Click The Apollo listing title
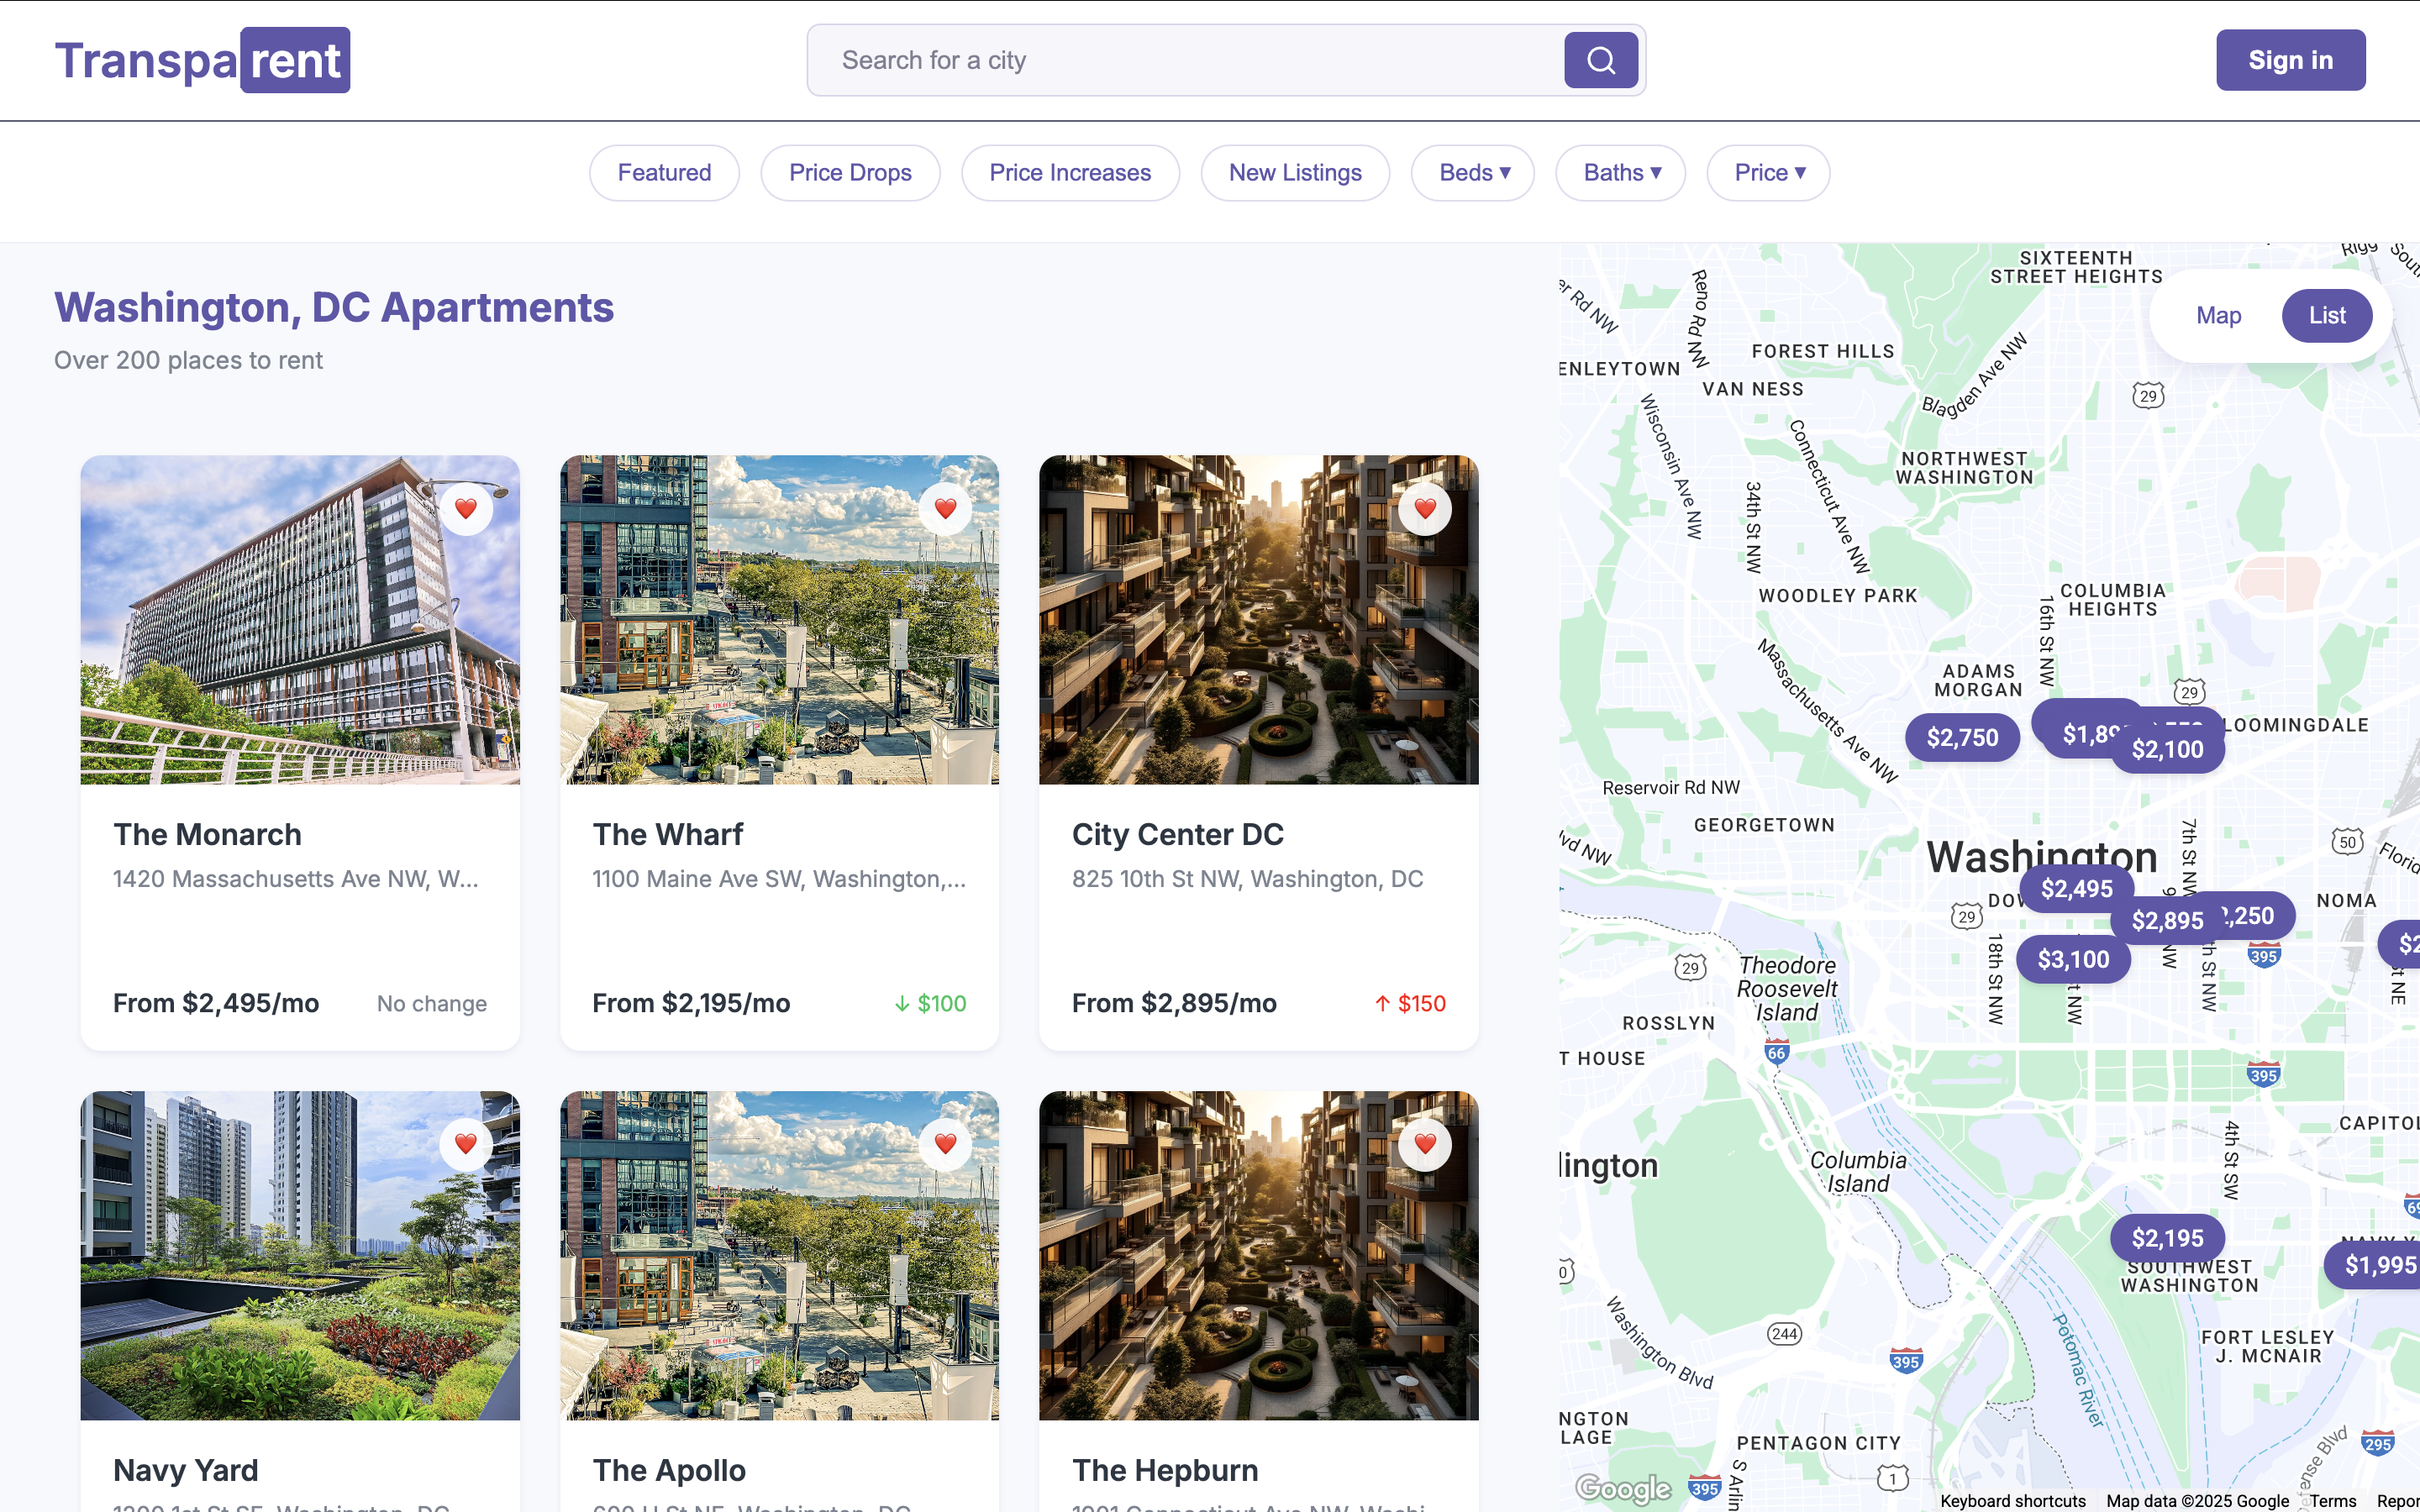 coord(669,1470)
